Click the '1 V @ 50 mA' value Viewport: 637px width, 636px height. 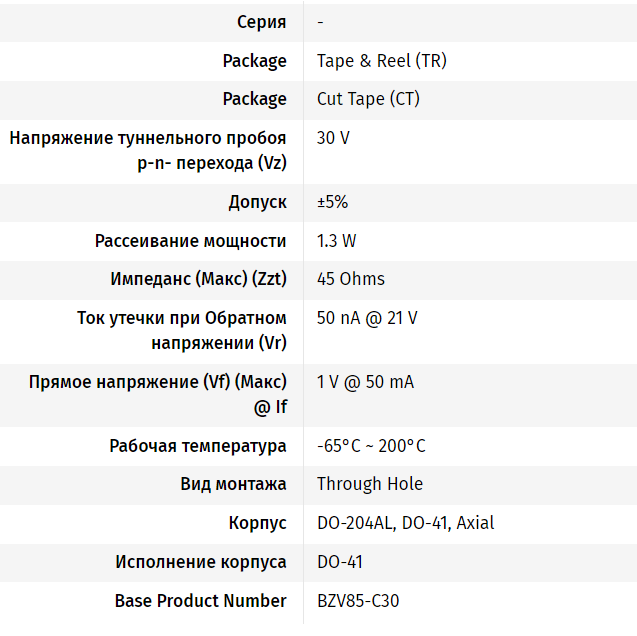pyautogui.click(x=365, y=382)
